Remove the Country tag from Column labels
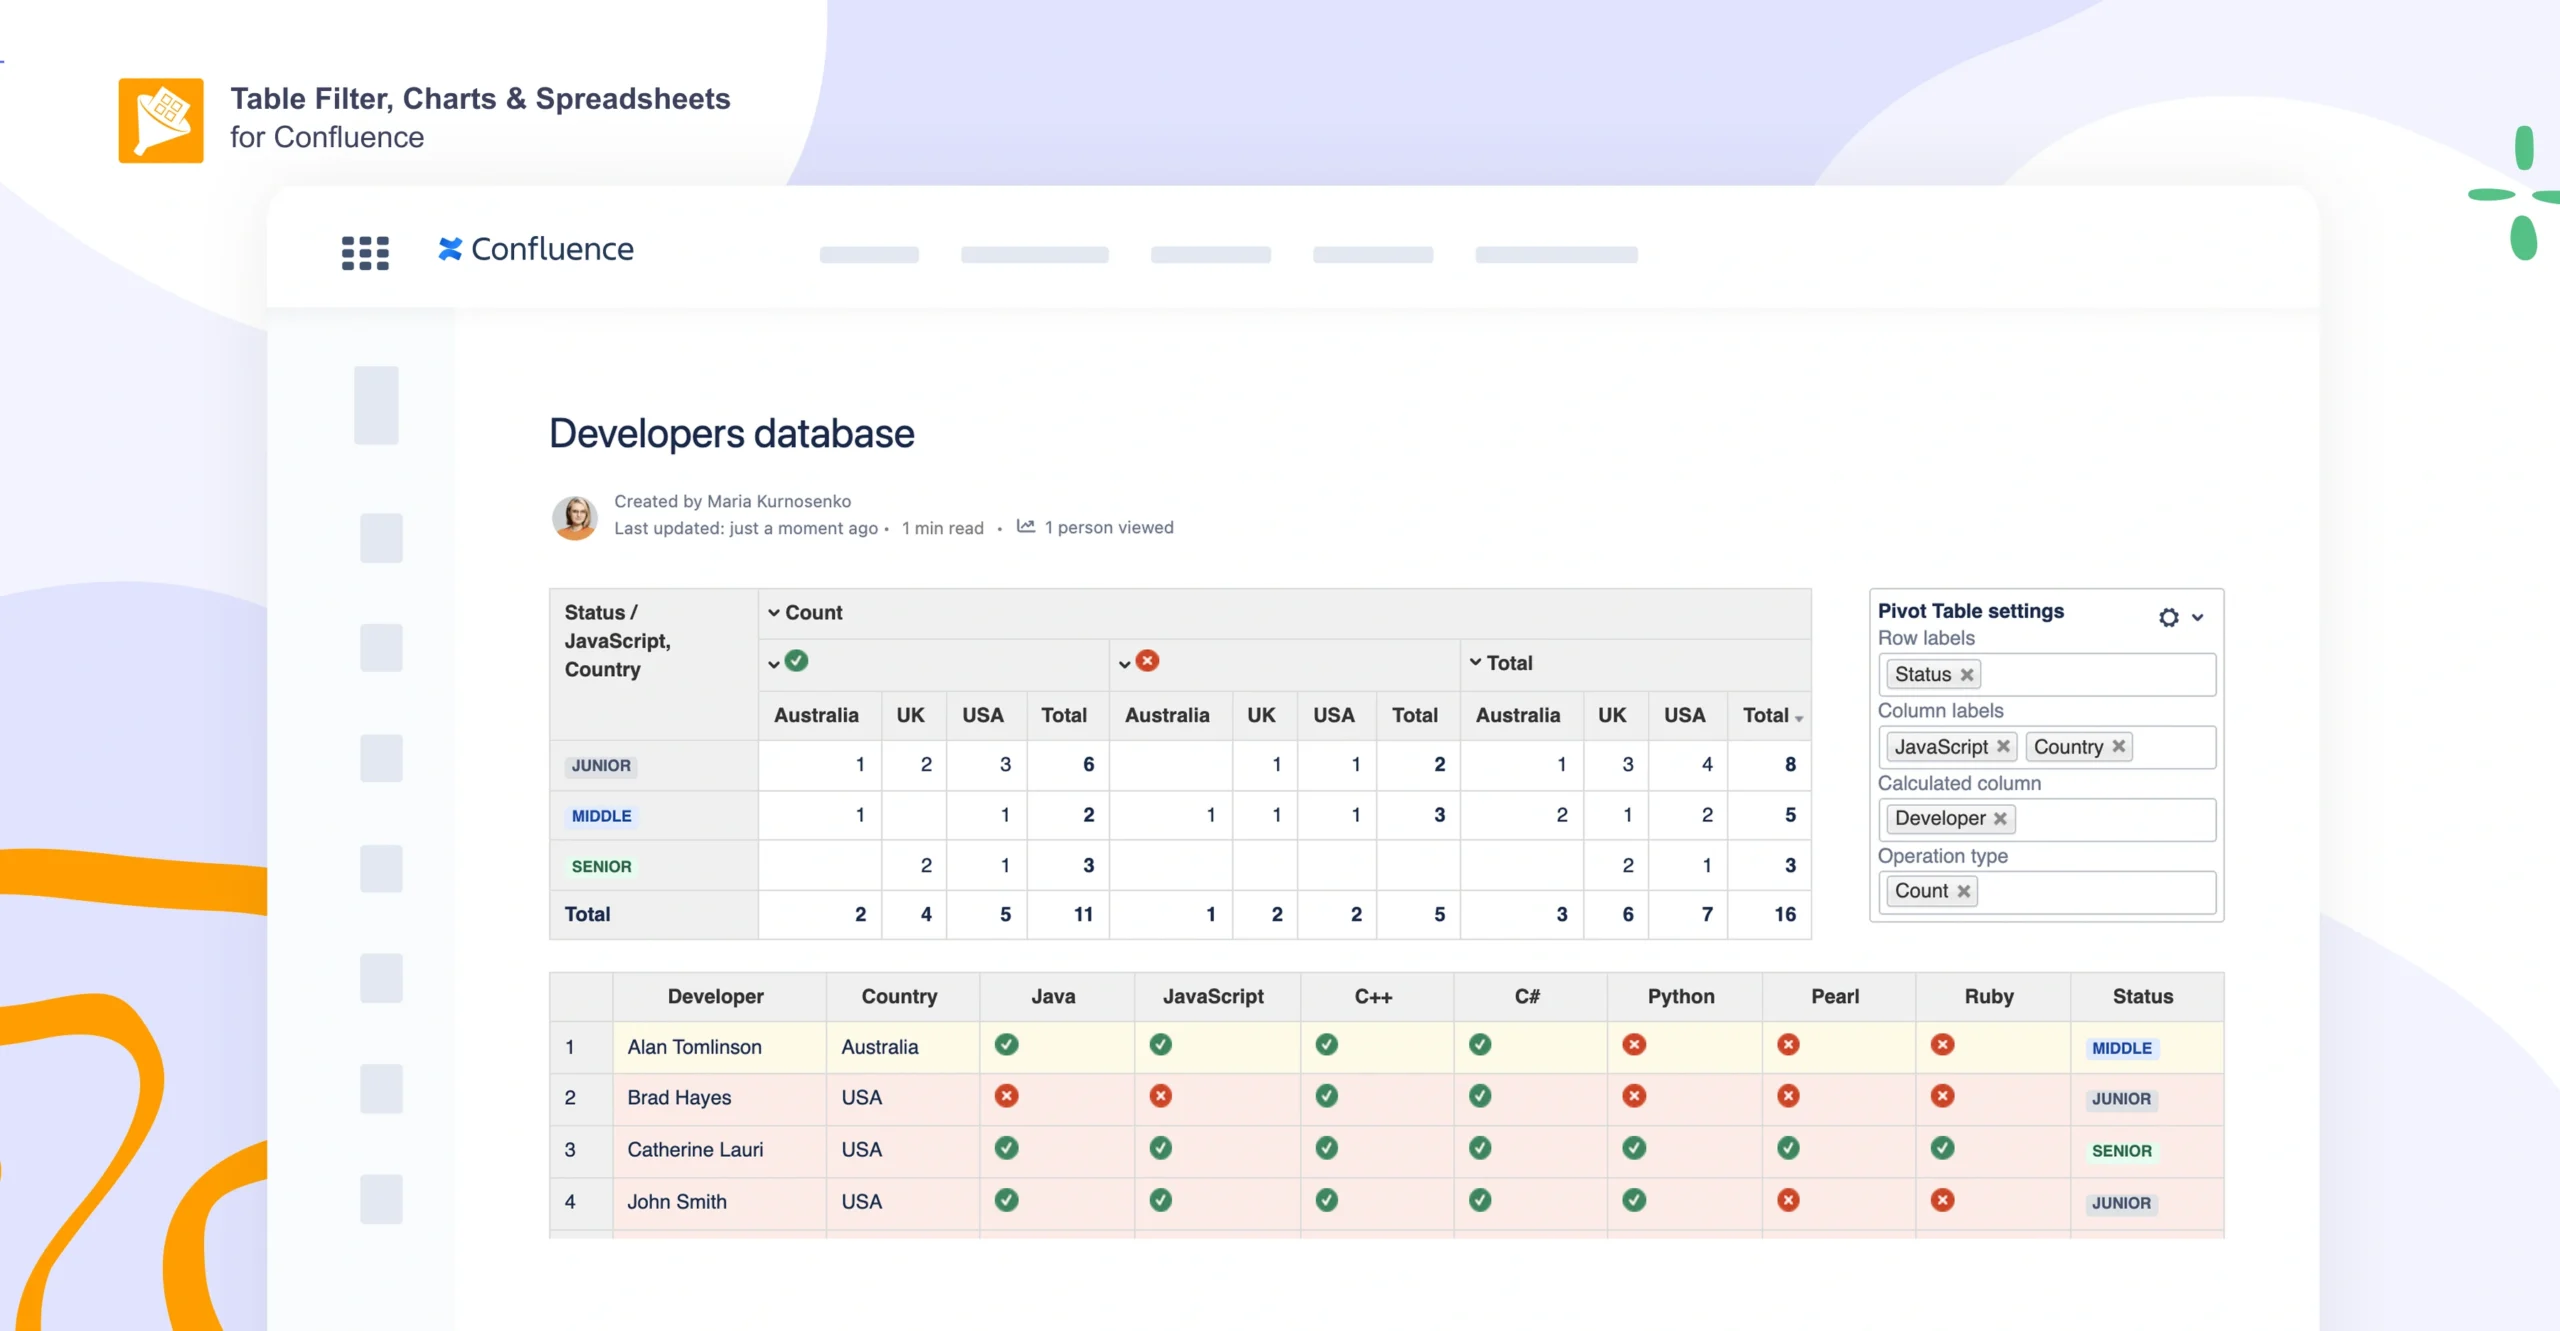The width and height of the screenshot is (2560, 1331). pos(2121,746)
